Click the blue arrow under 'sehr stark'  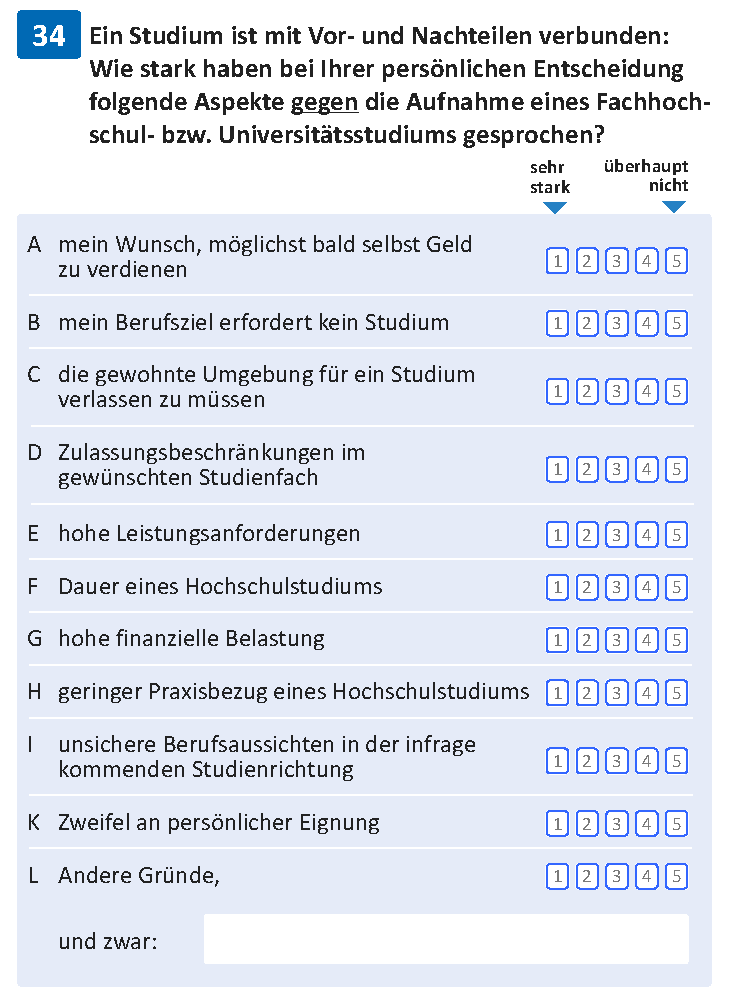pyautogui.click(x=554, y=208)
